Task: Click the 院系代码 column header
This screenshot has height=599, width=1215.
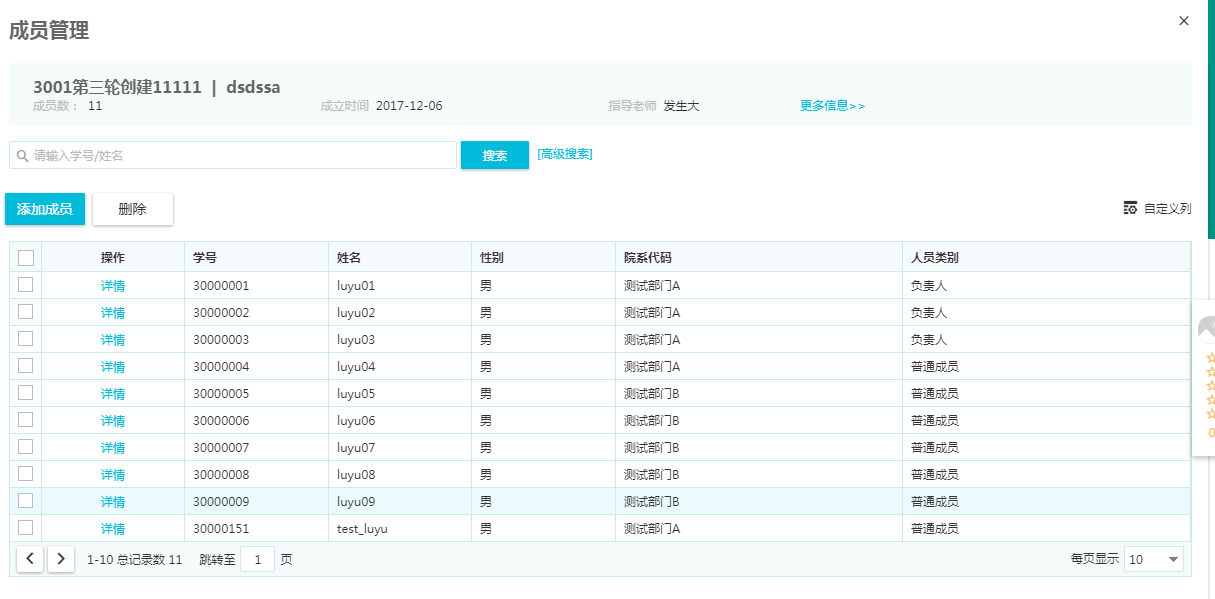Action: click(x=759, y=257)
